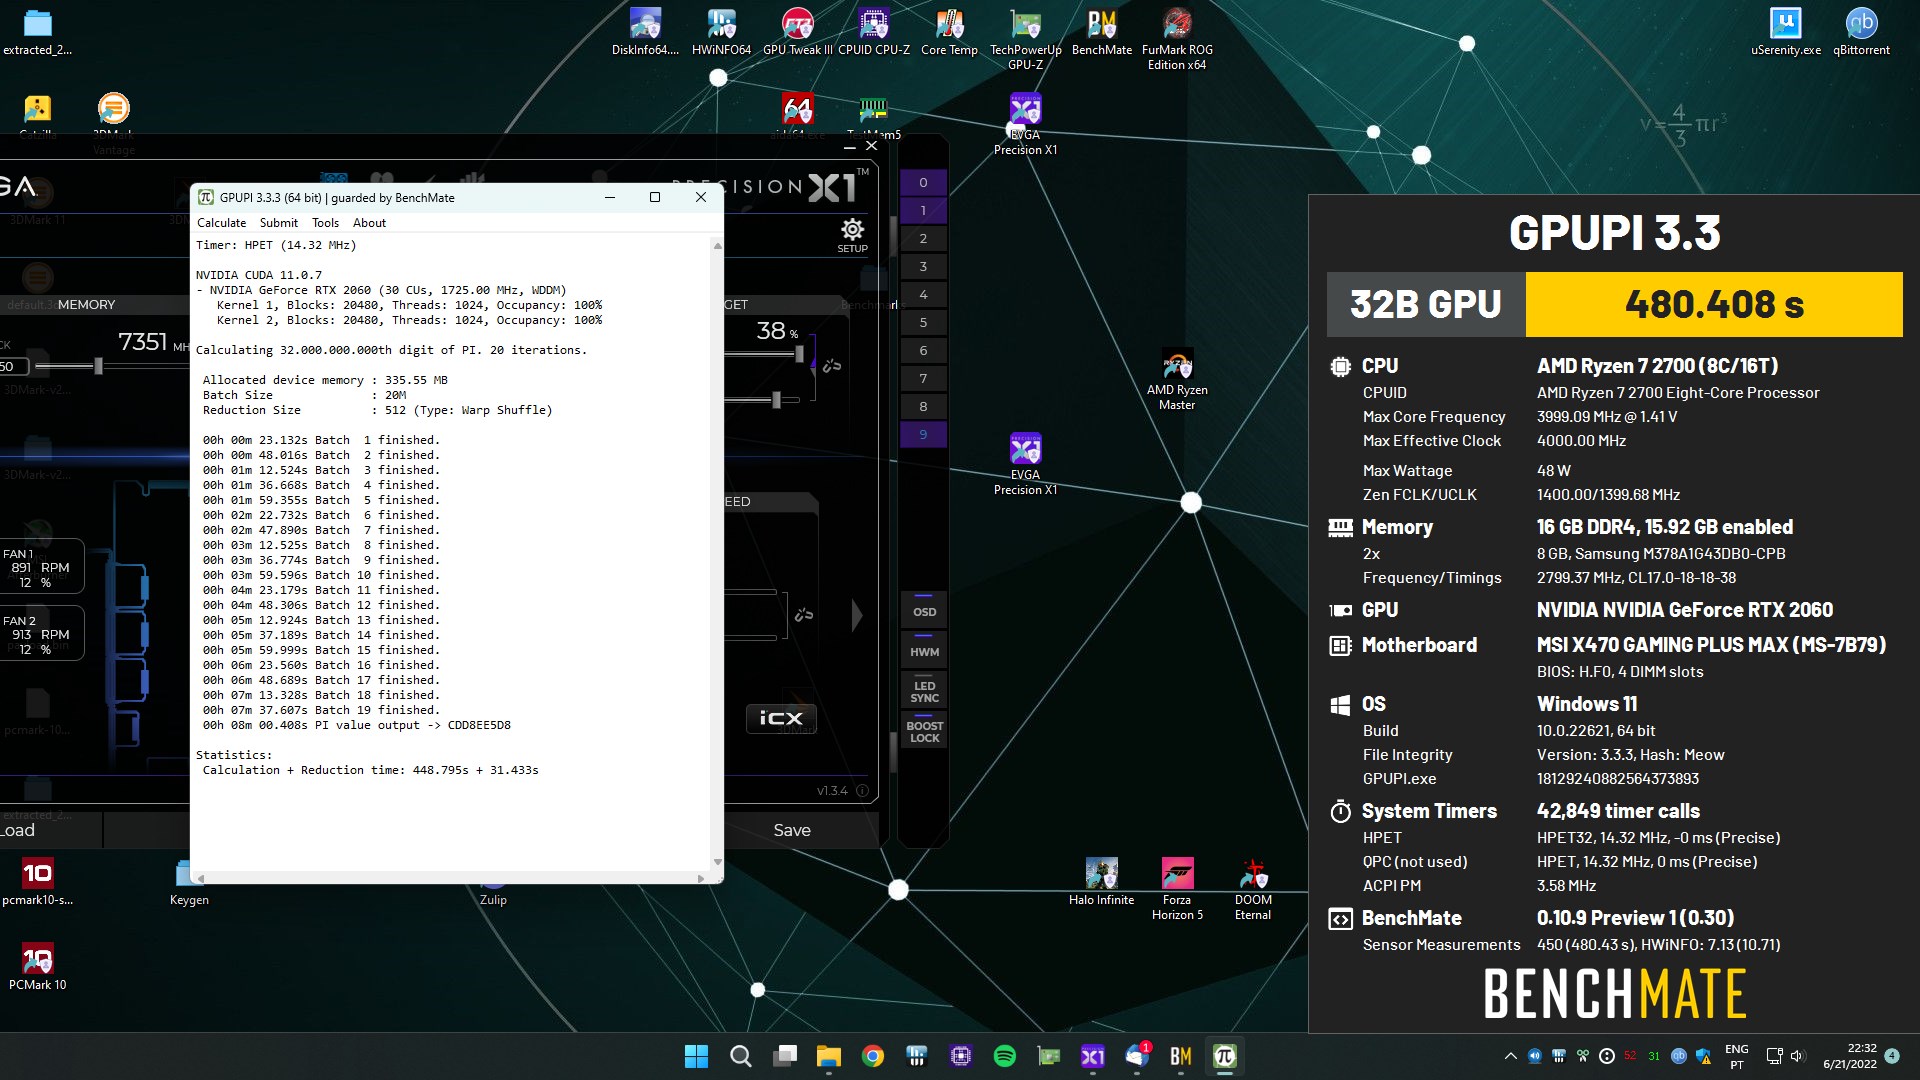The height and width of the screenshot is (1080, 1920).
Task: Open the HWiNFO64 desktop shortcut
Action: pyautogui.click(x=721, y=31)
